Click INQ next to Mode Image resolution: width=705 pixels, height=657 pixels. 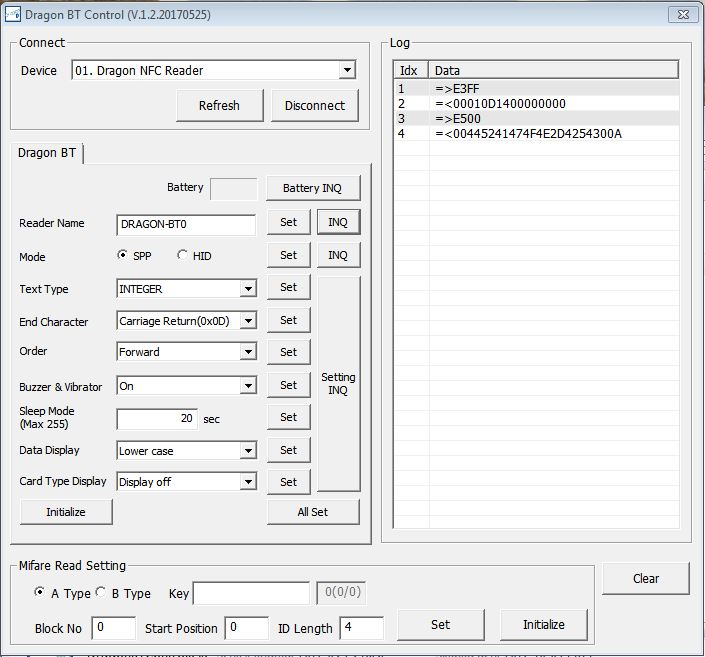pyautogui.click(x=338, y=255)
